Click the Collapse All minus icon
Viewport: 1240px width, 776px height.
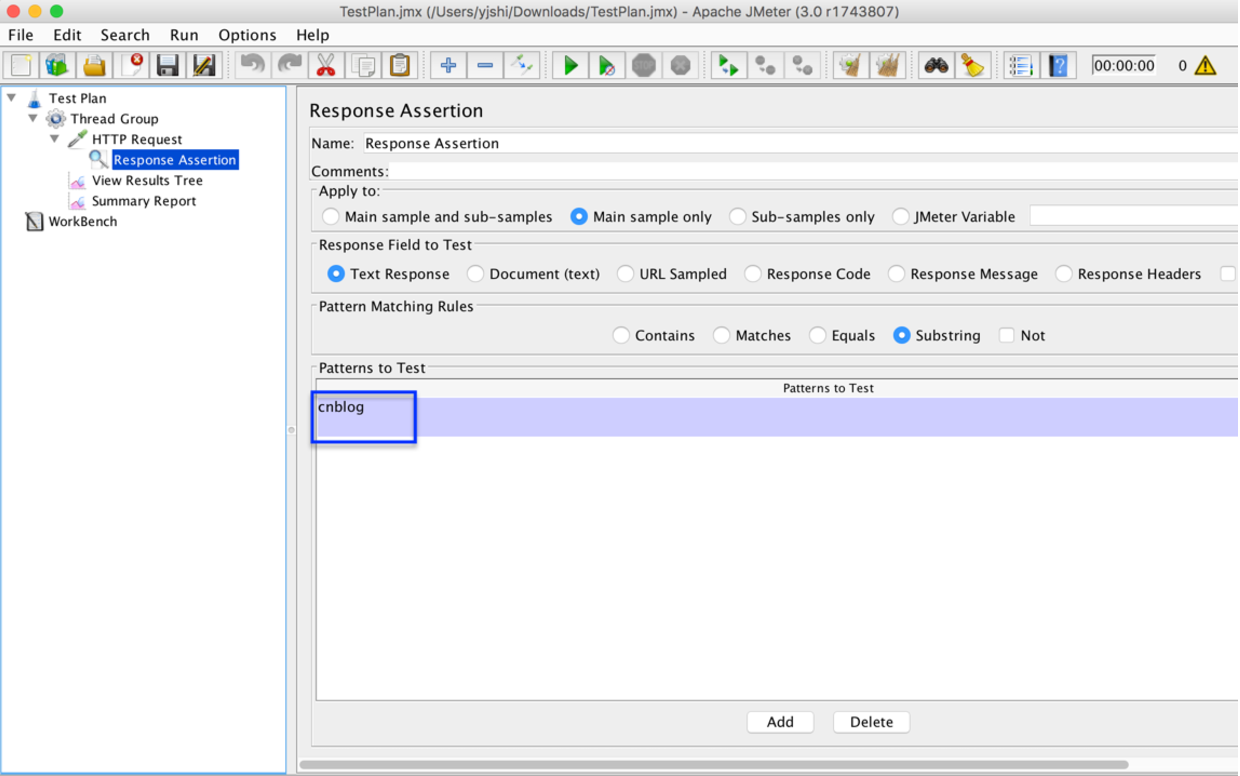(485, 66)
